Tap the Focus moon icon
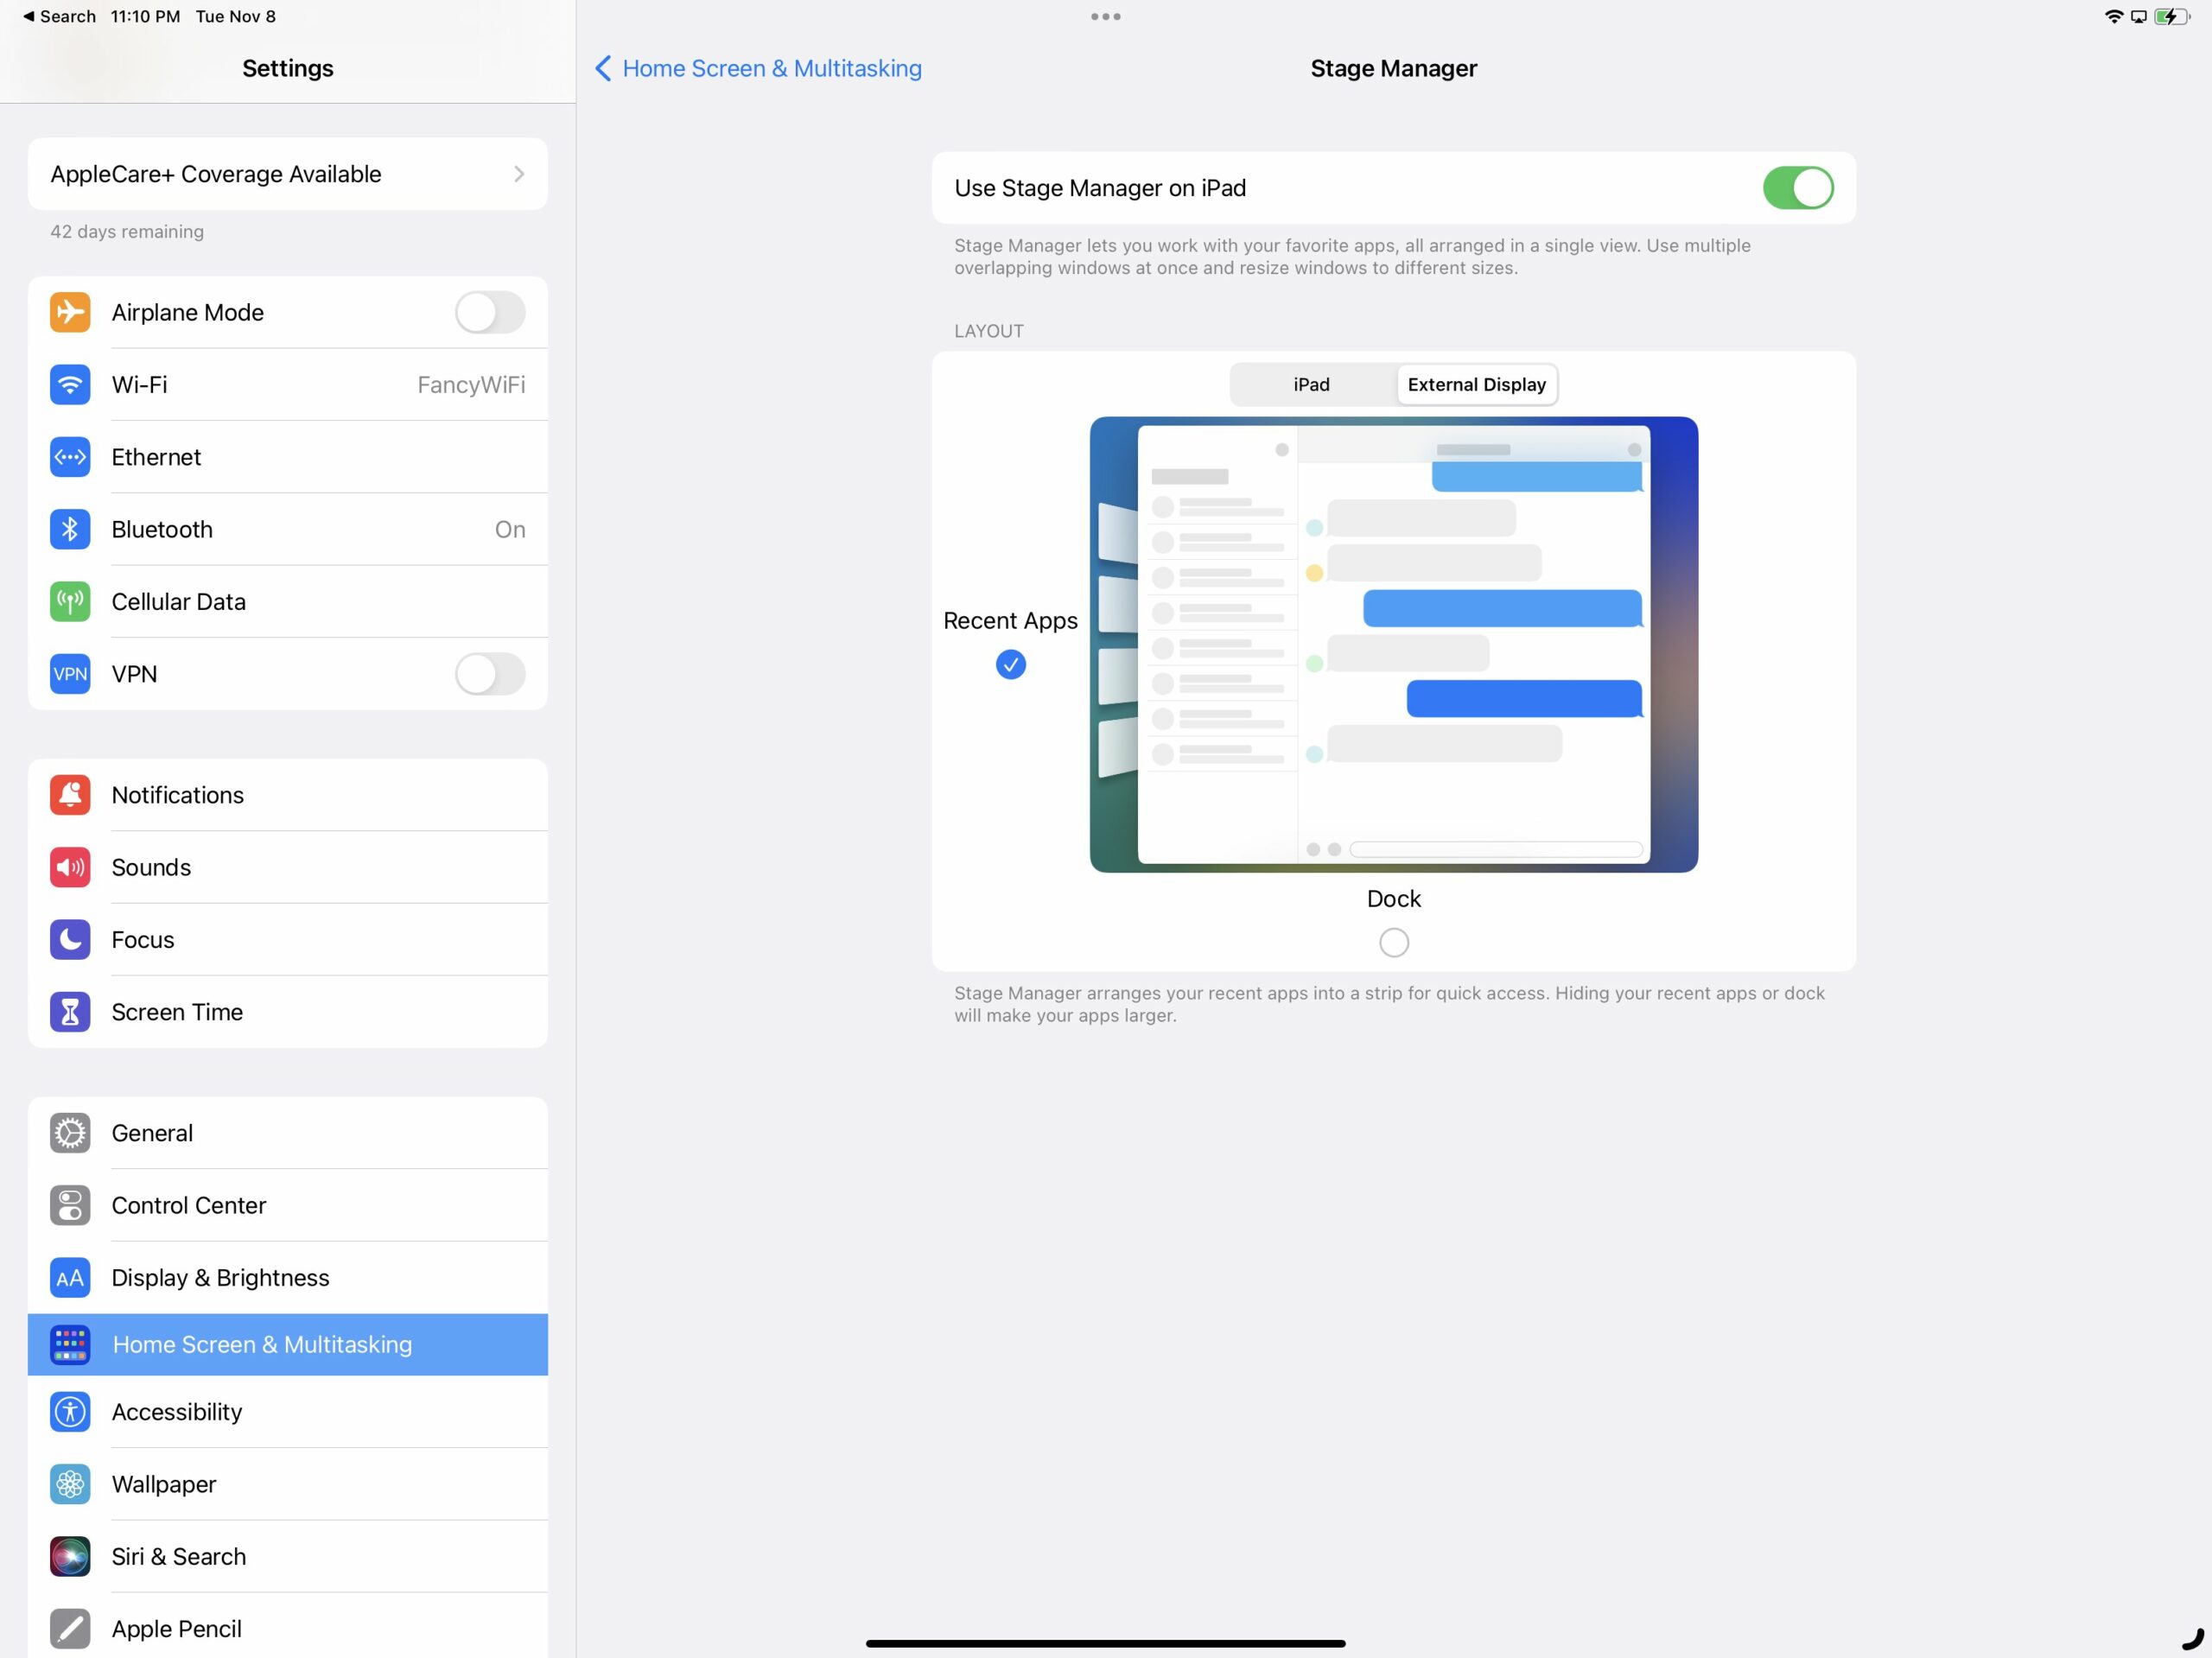 [x=70, y=940]
